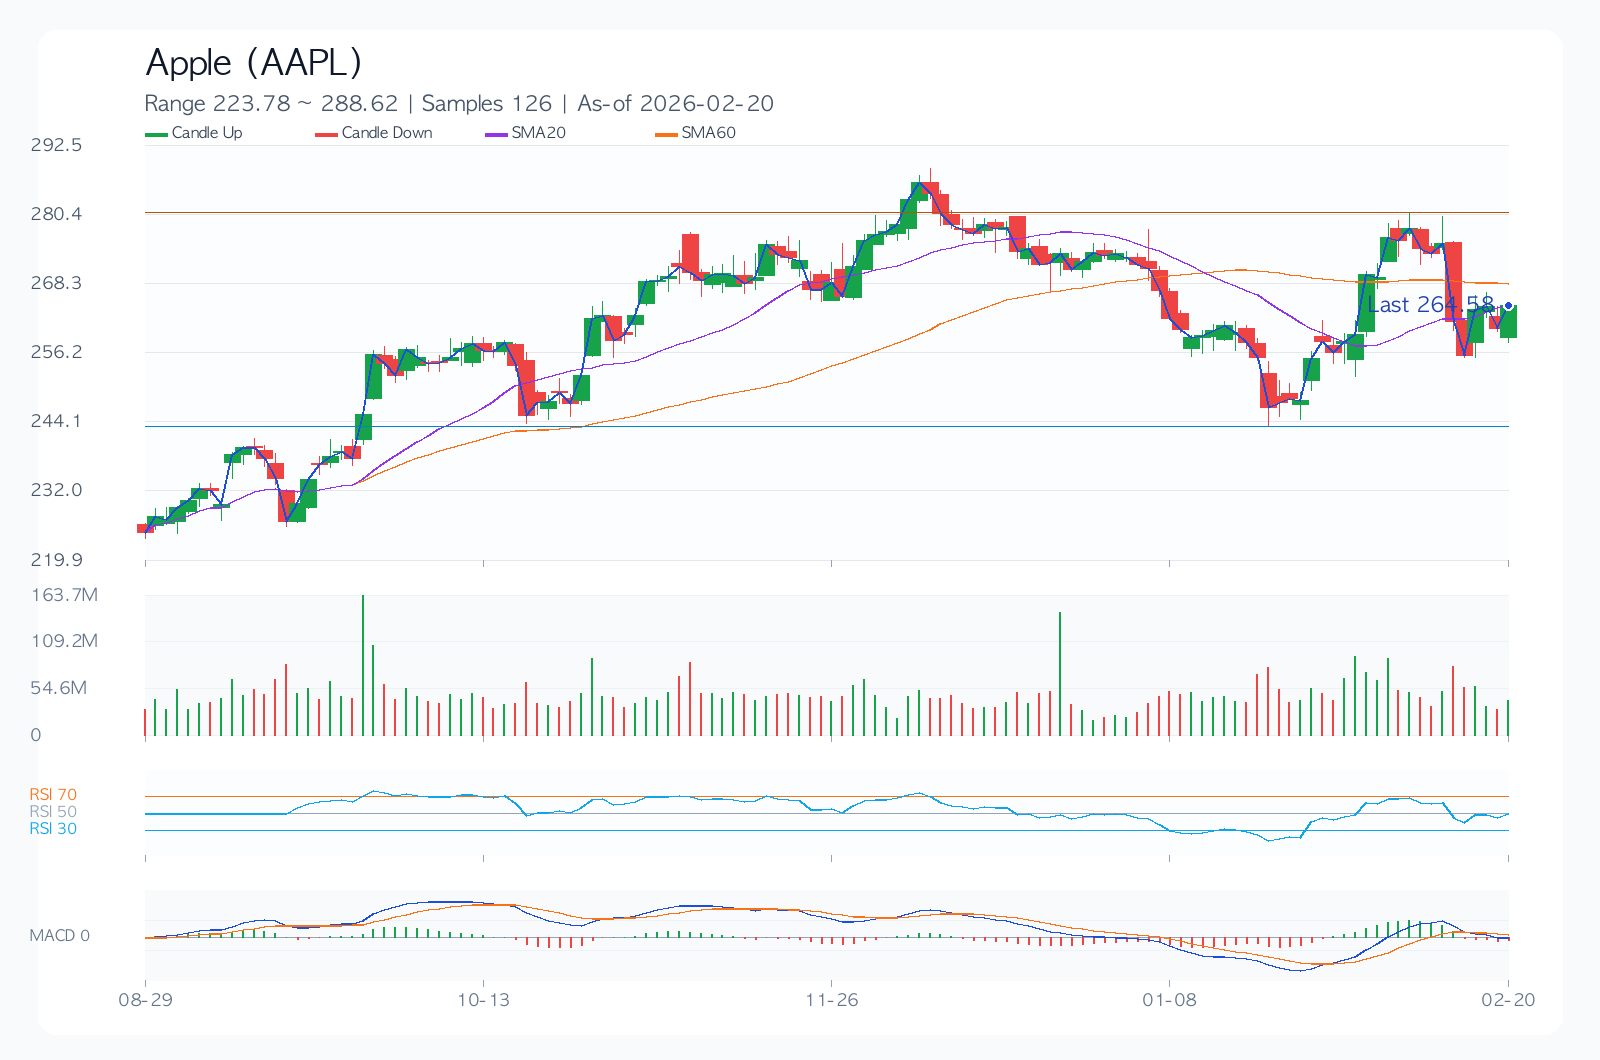The width and height of the screenshot is (1600, 1060).
Task: Click the RSI 70 level label
Action: coord(53,795)
